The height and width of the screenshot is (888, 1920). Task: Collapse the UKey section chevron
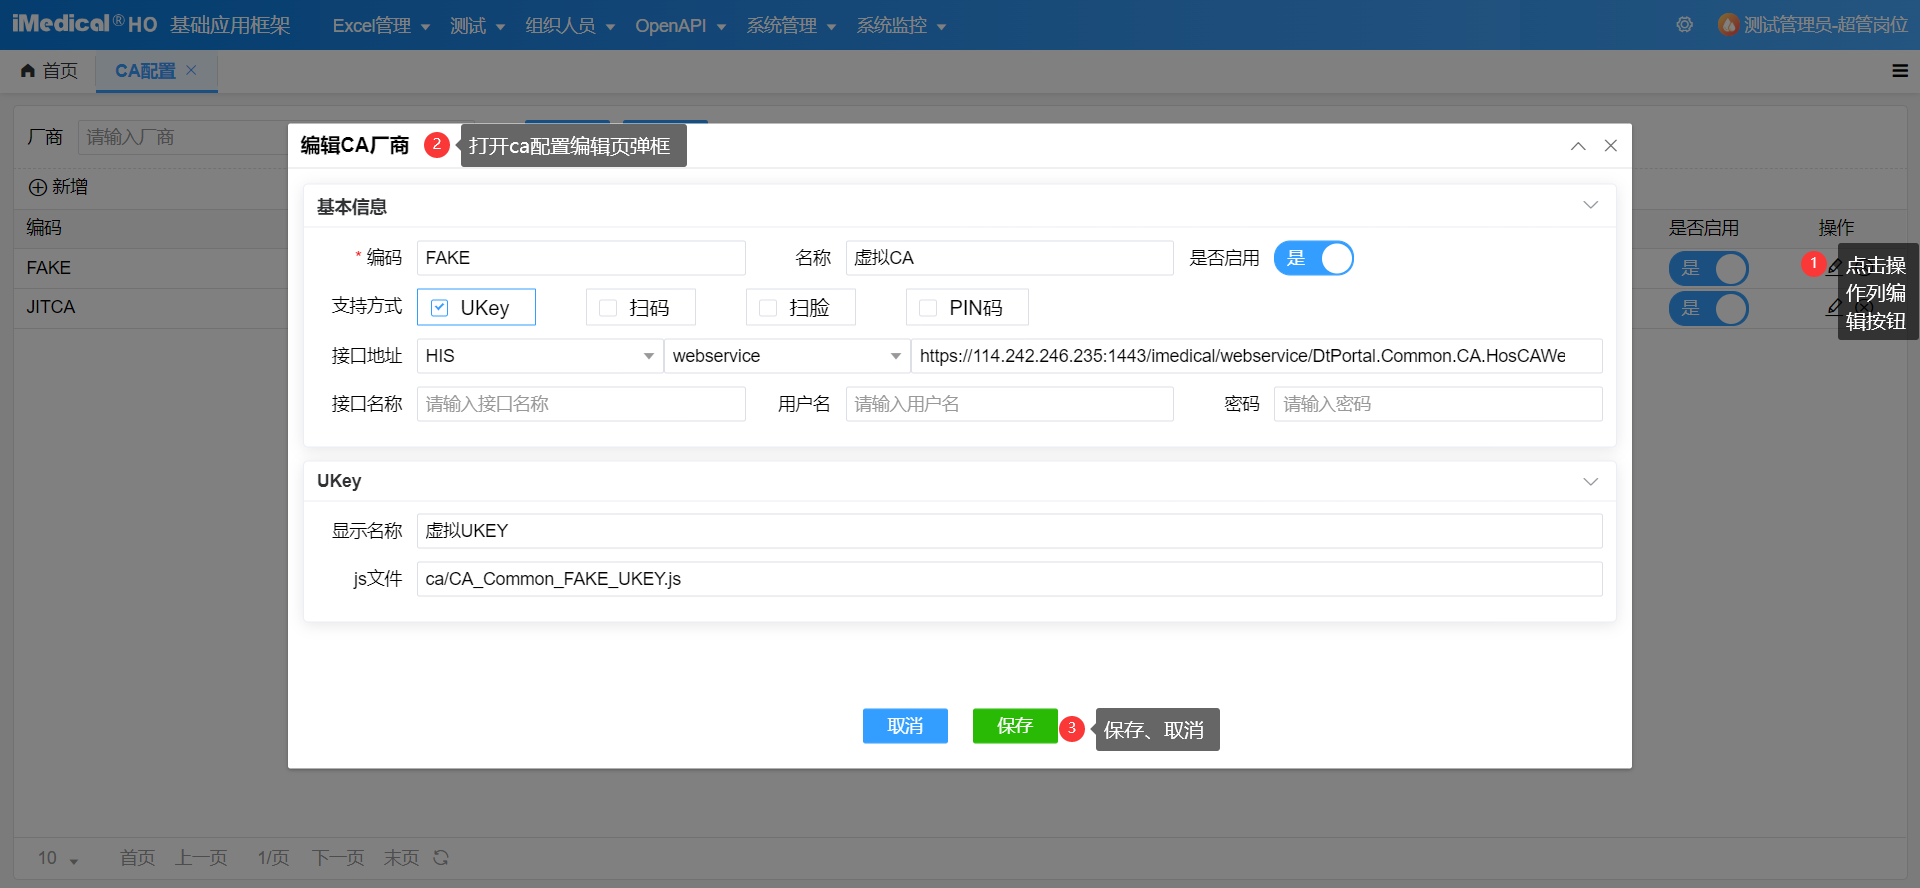tap(1590, 481)
